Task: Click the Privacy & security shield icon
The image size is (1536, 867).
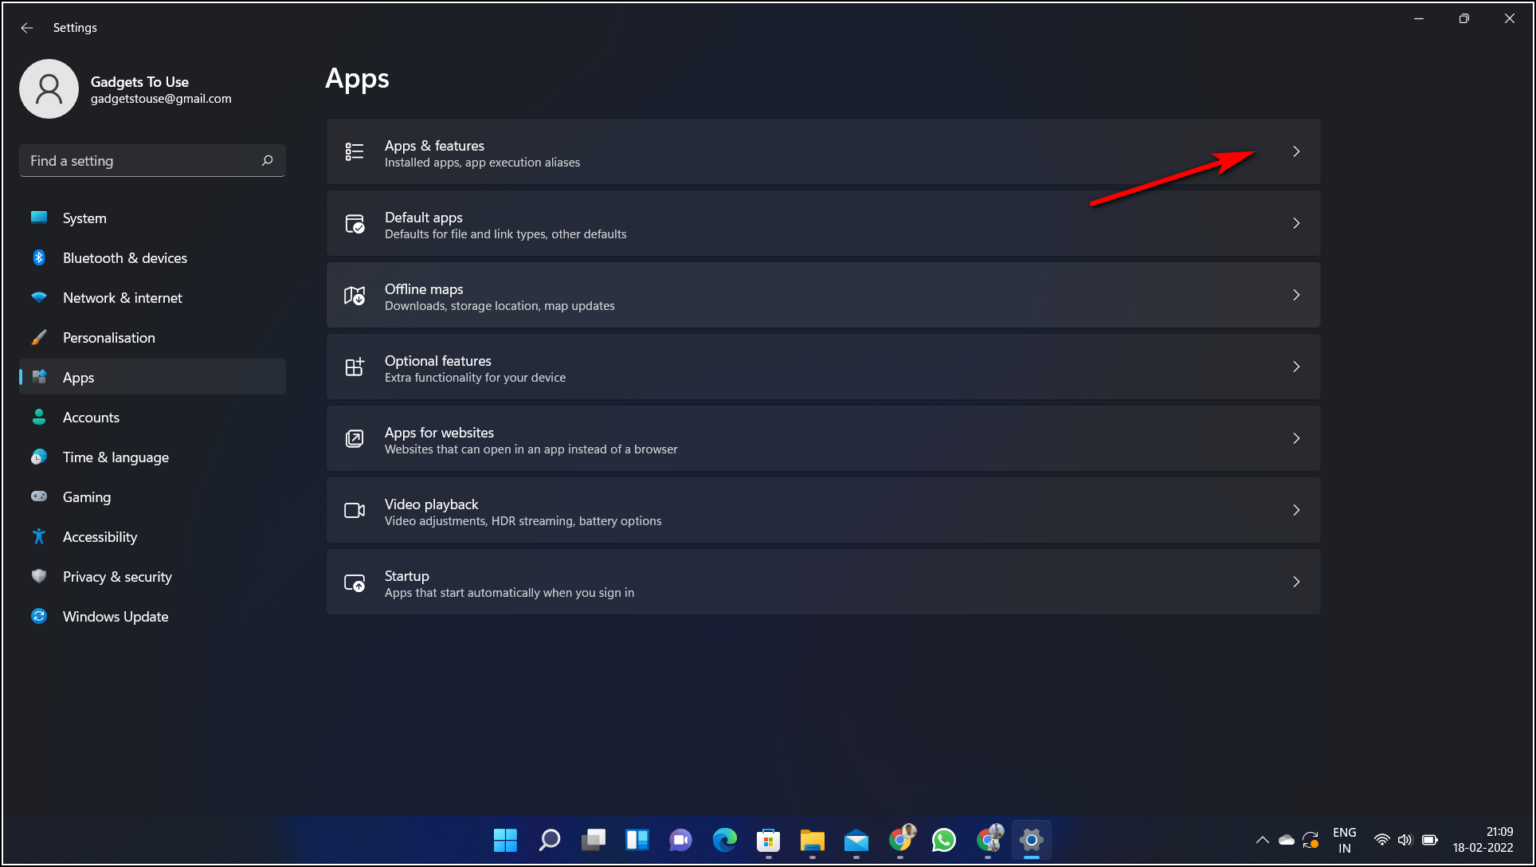Action: click(38, 577)
